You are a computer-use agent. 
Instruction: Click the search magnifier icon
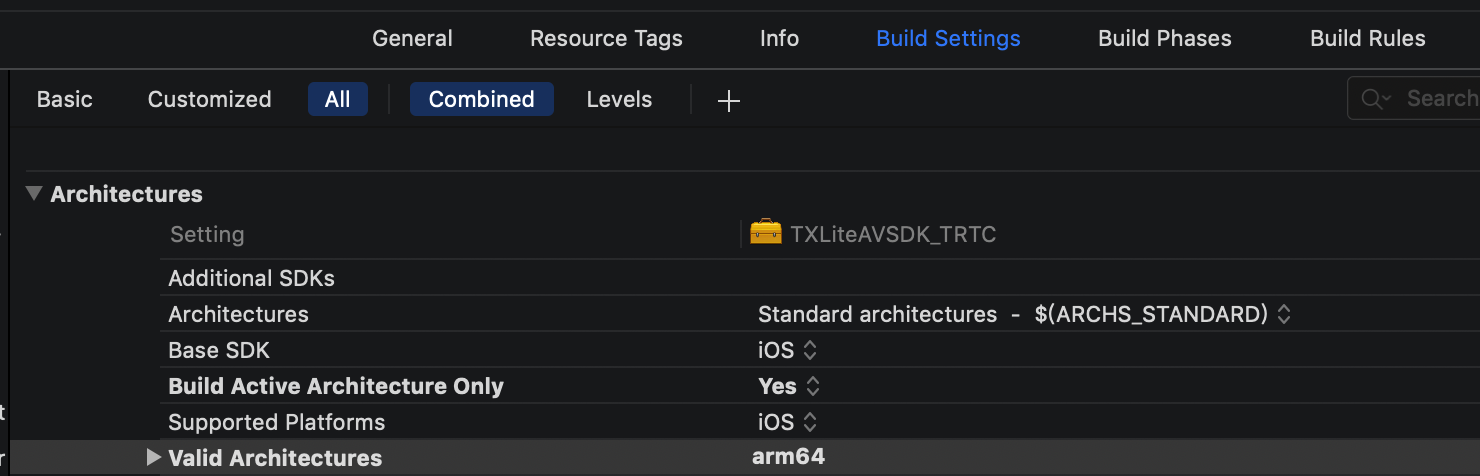(x=1375, y=99)
